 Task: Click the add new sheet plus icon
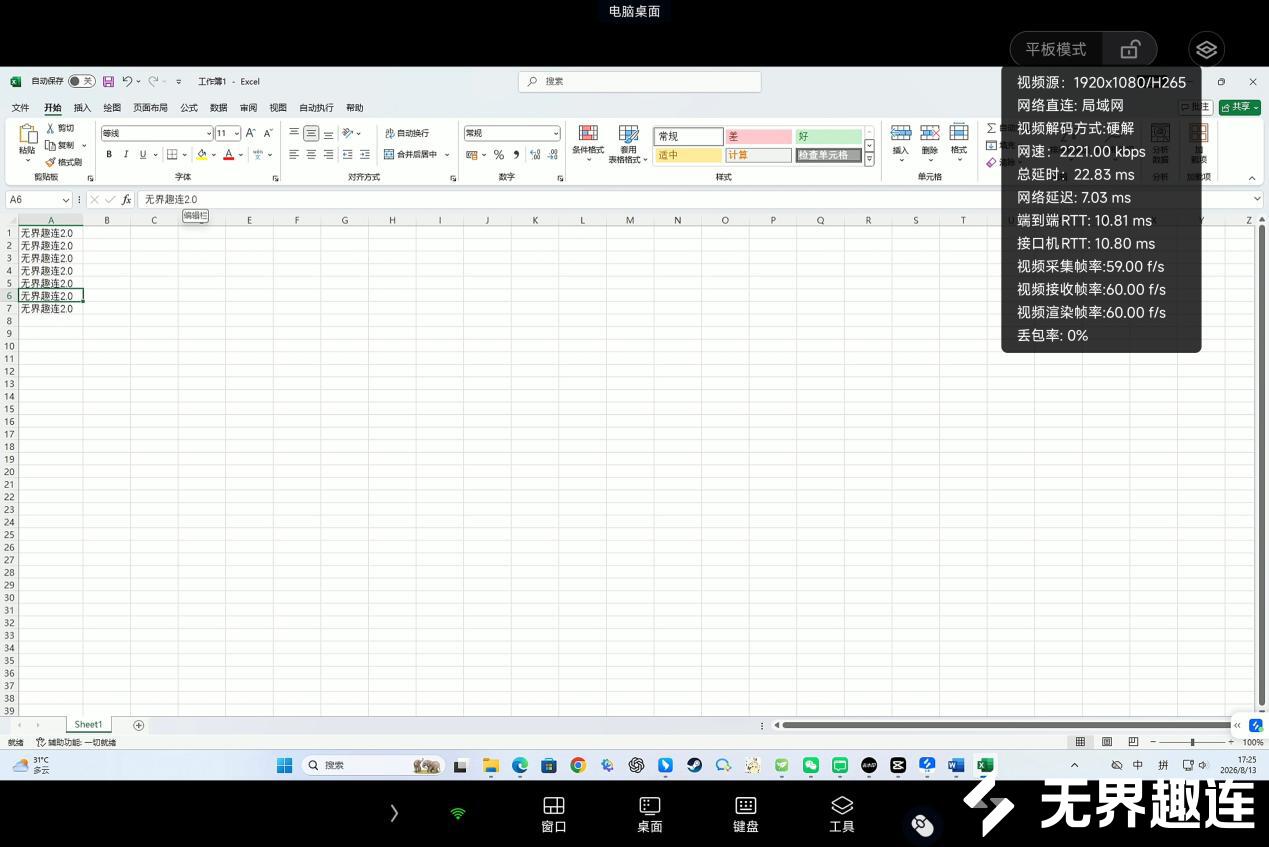point(139,725)
